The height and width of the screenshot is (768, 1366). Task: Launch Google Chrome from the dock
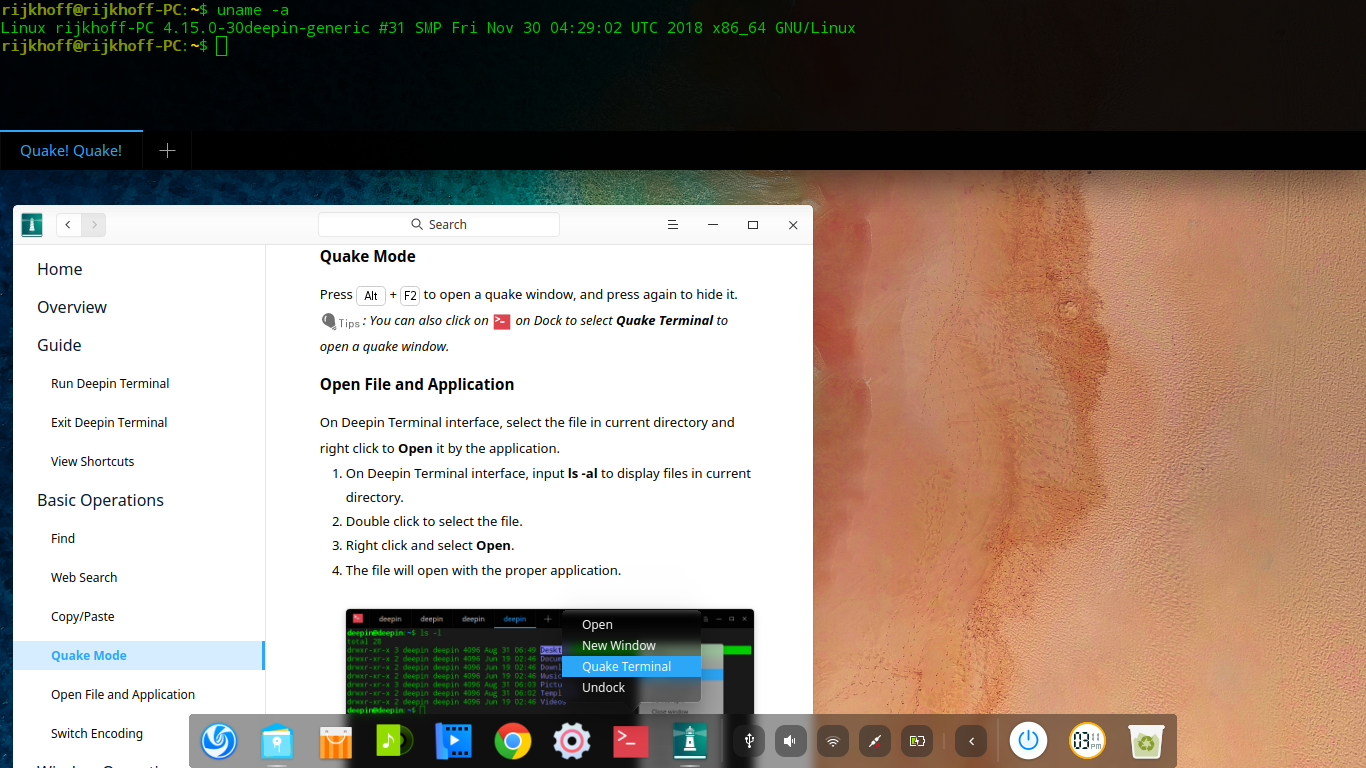(x=512, y=741)
